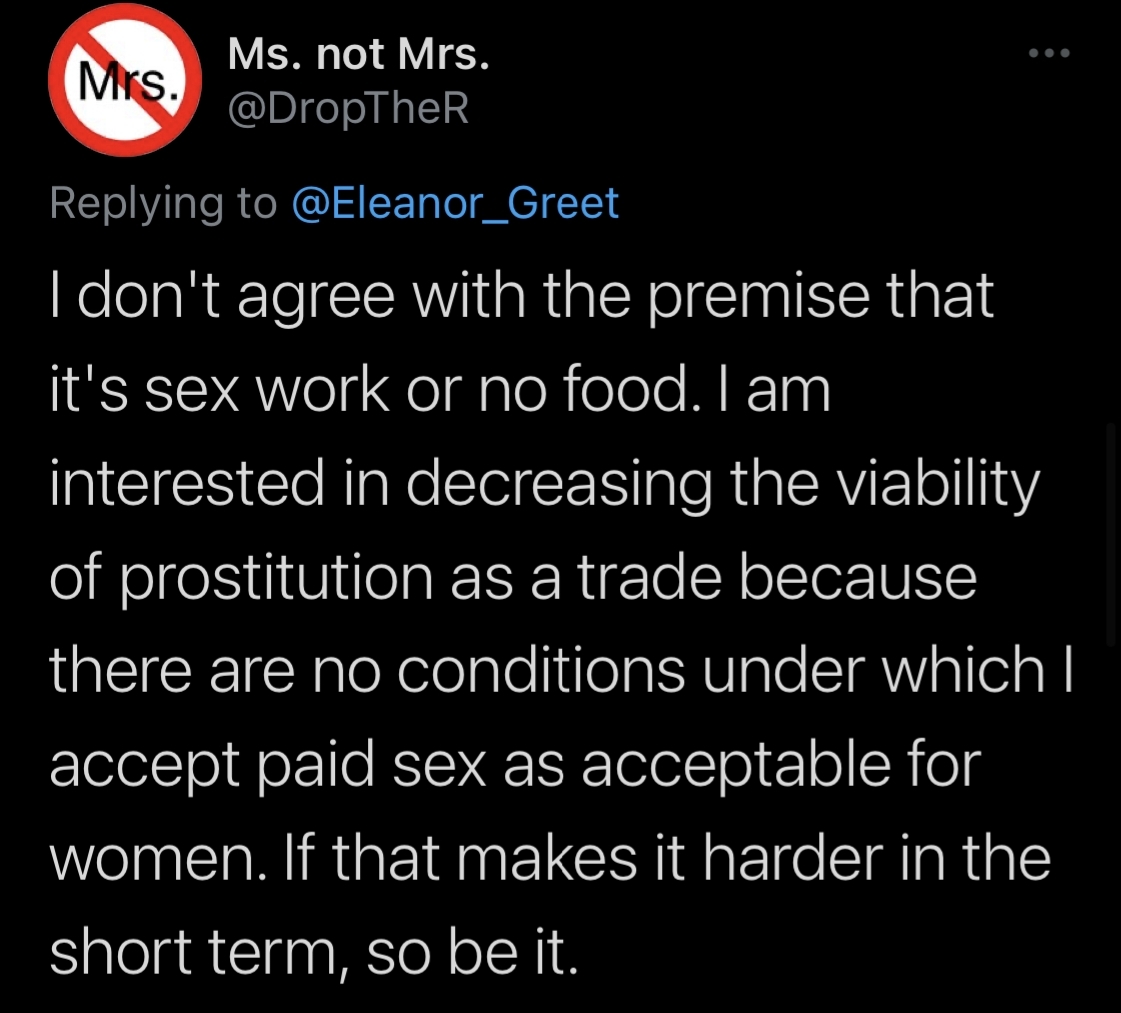
Task: Click the "Replying to" label text
Action: point(164,203)
